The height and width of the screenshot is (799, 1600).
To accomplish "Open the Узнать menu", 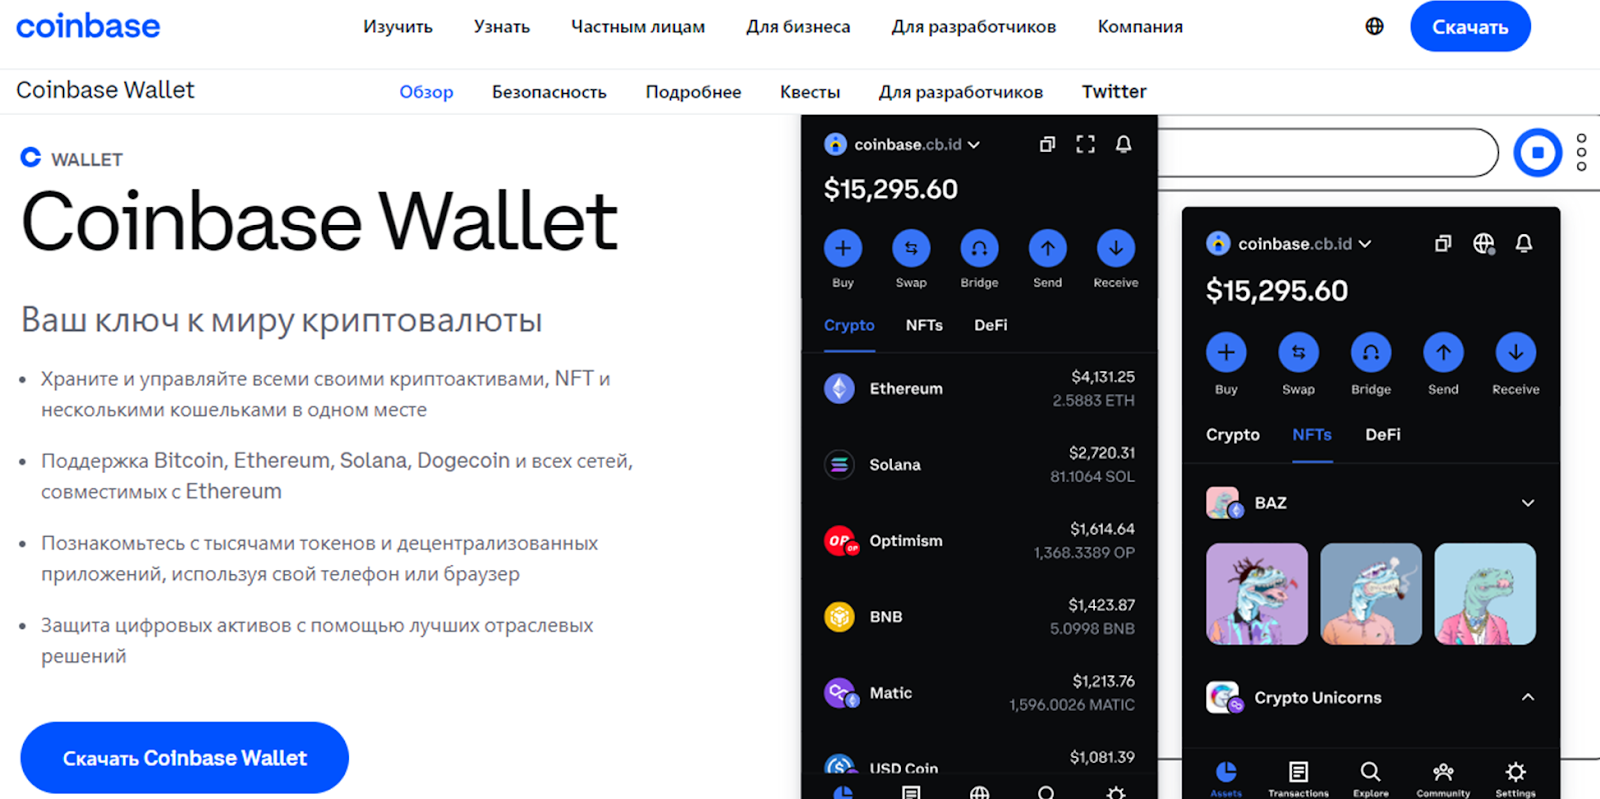I will [x=502, y=27].
